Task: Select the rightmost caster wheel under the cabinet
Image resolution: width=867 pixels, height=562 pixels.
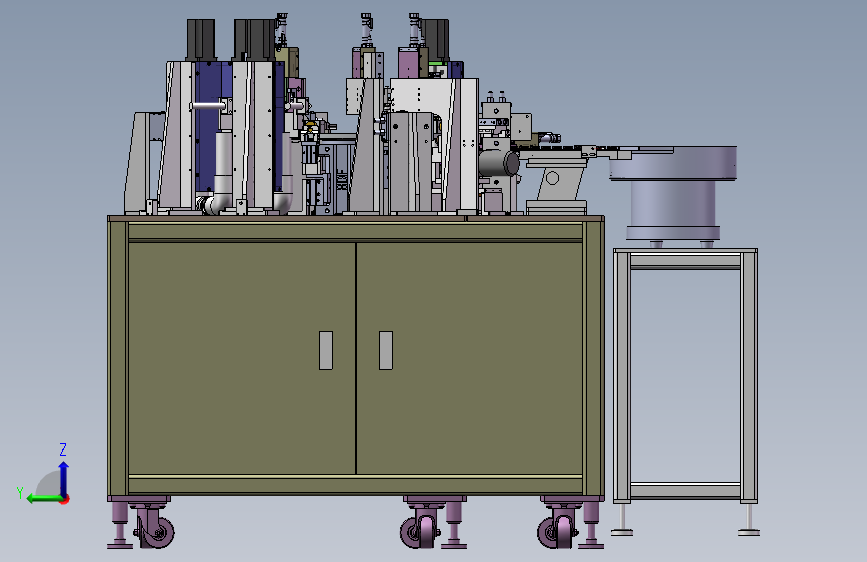Action: click(x=557, y=531)
